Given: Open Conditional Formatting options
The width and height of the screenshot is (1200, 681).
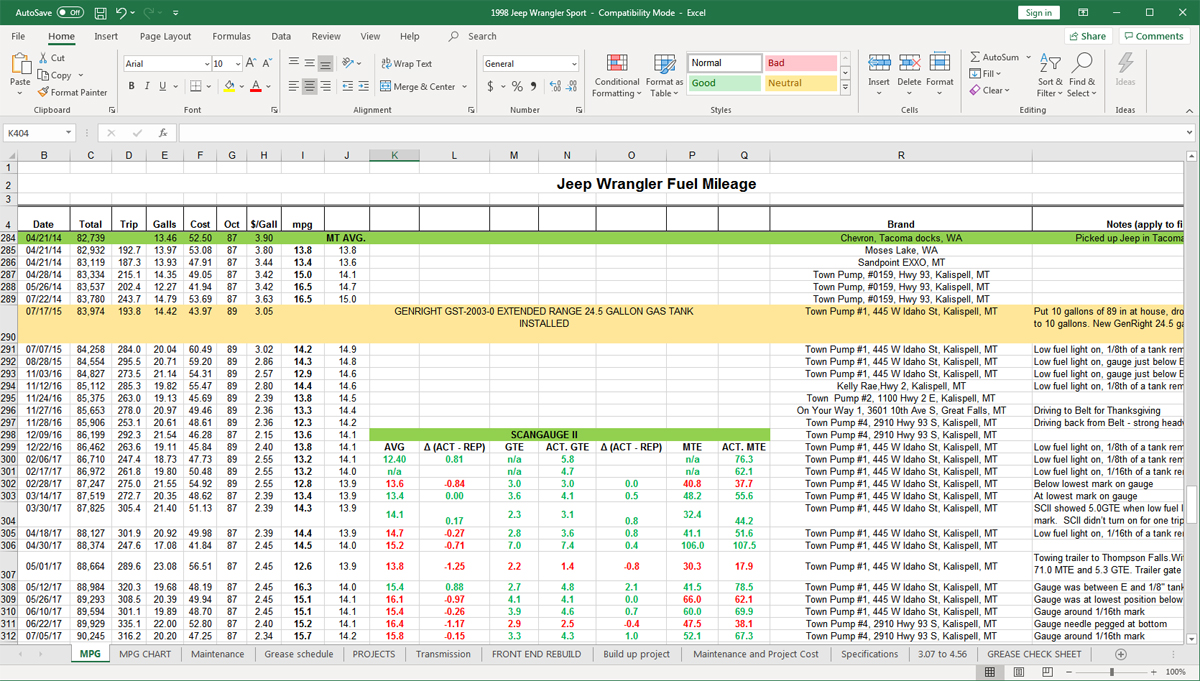Looking at the screenshot, I should click(617, 75).
